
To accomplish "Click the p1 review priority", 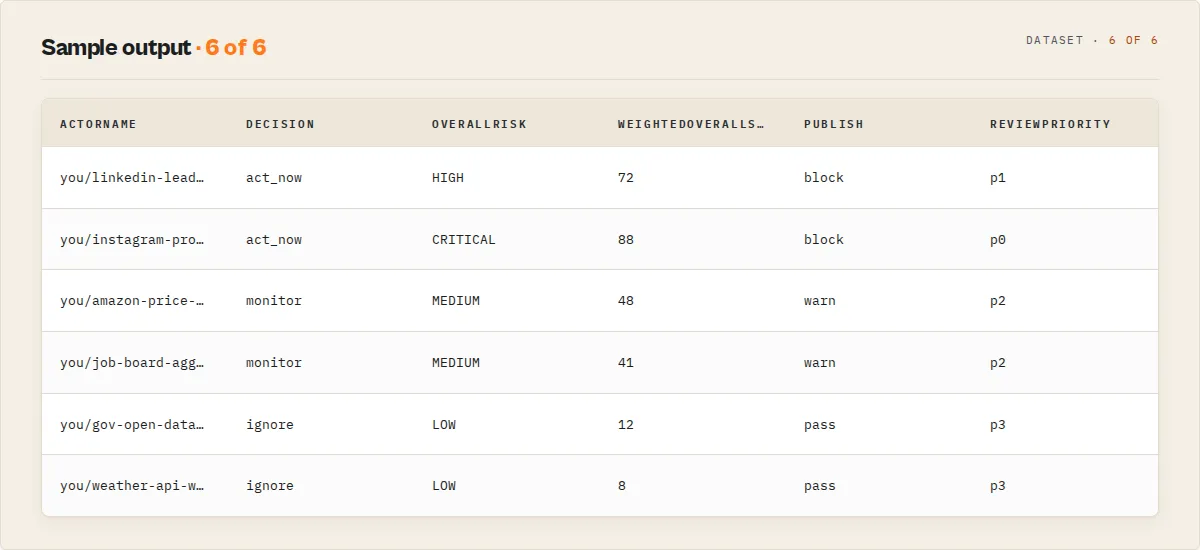I will 998,178.
